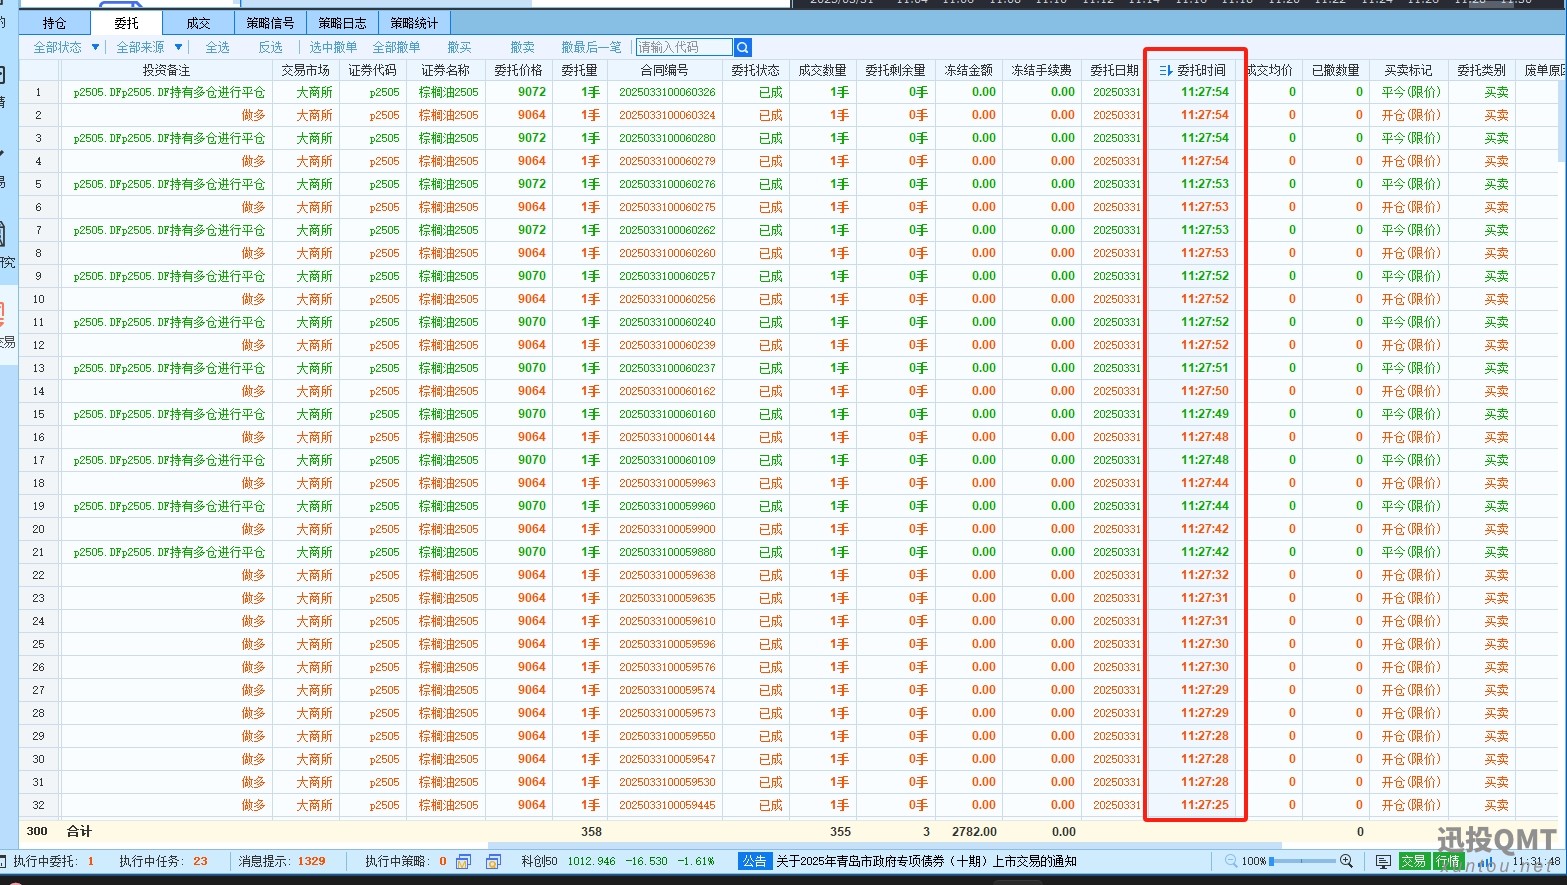Select the 委托 tab

pyautogui.click(x=126, y=23)
